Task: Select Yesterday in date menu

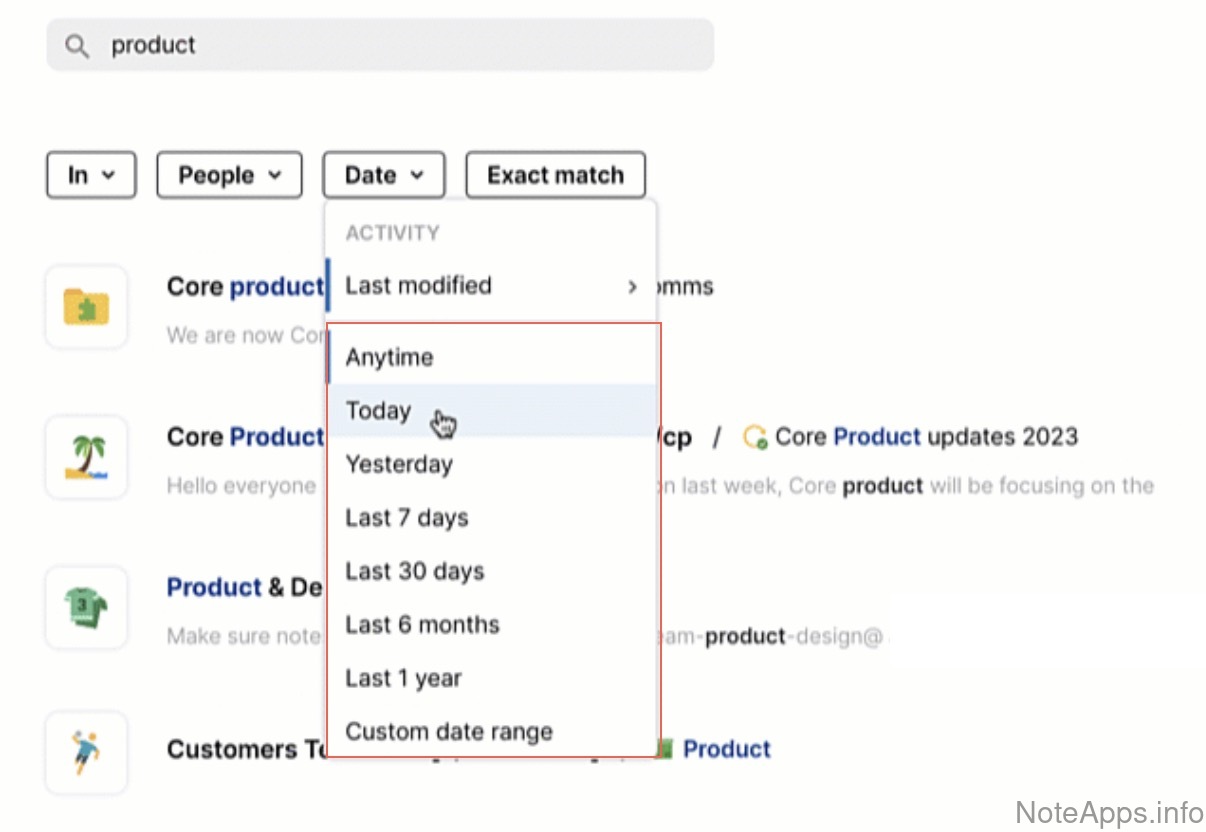Action: (399, 465)
